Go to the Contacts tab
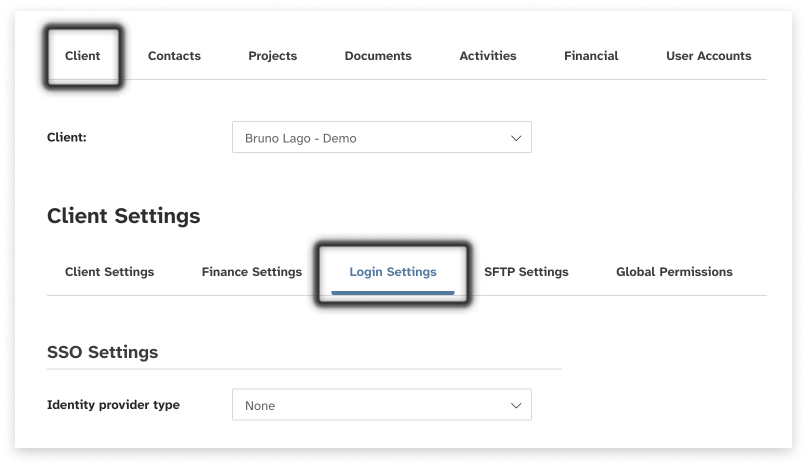This screenshot has height=467, width=807. (174, 56)
